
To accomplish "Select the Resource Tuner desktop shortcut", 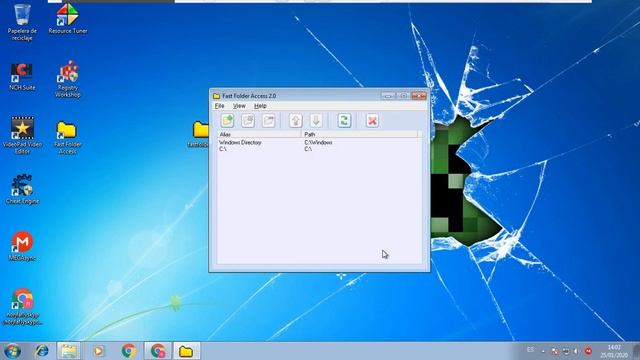I will click(68, 19).
